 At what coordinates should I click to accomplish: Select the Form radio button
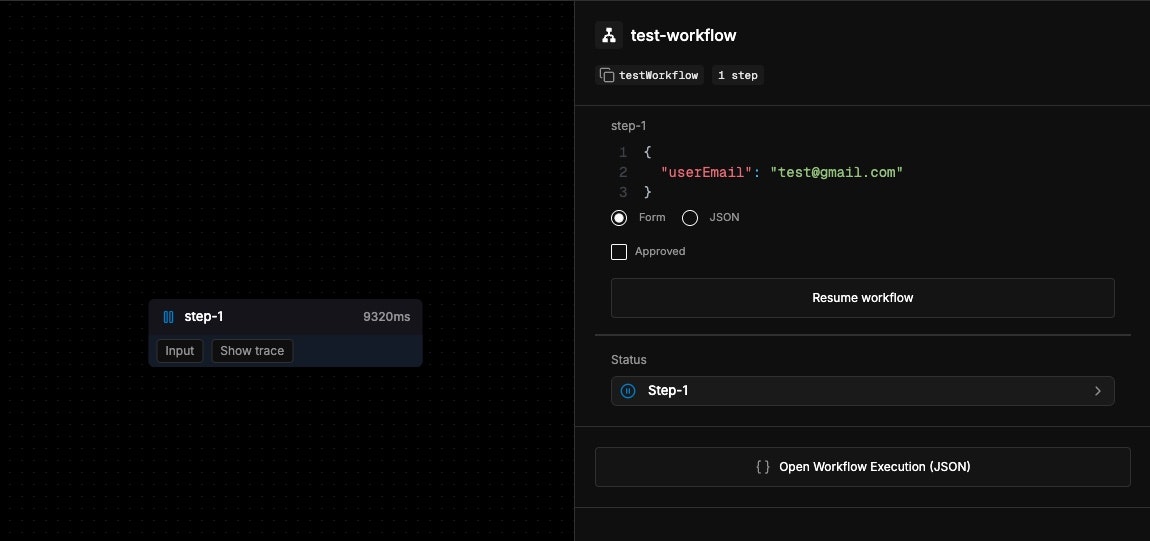click(619, 218)
